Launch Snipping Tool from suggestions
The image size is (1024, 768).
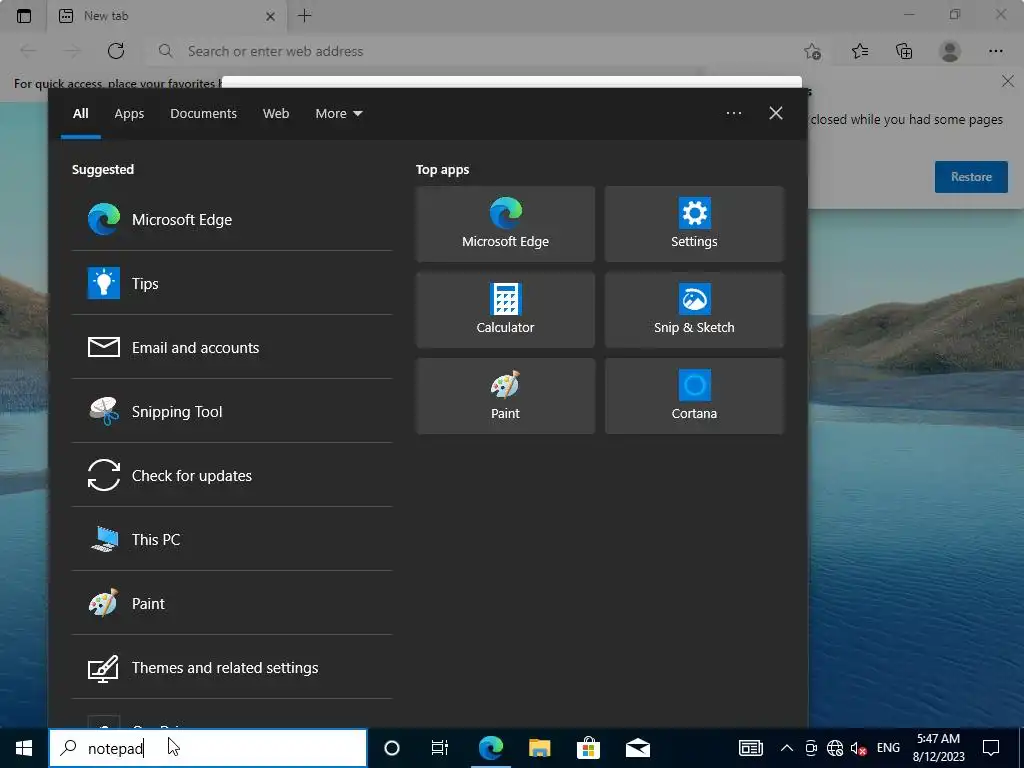click(x=232, y=411)
